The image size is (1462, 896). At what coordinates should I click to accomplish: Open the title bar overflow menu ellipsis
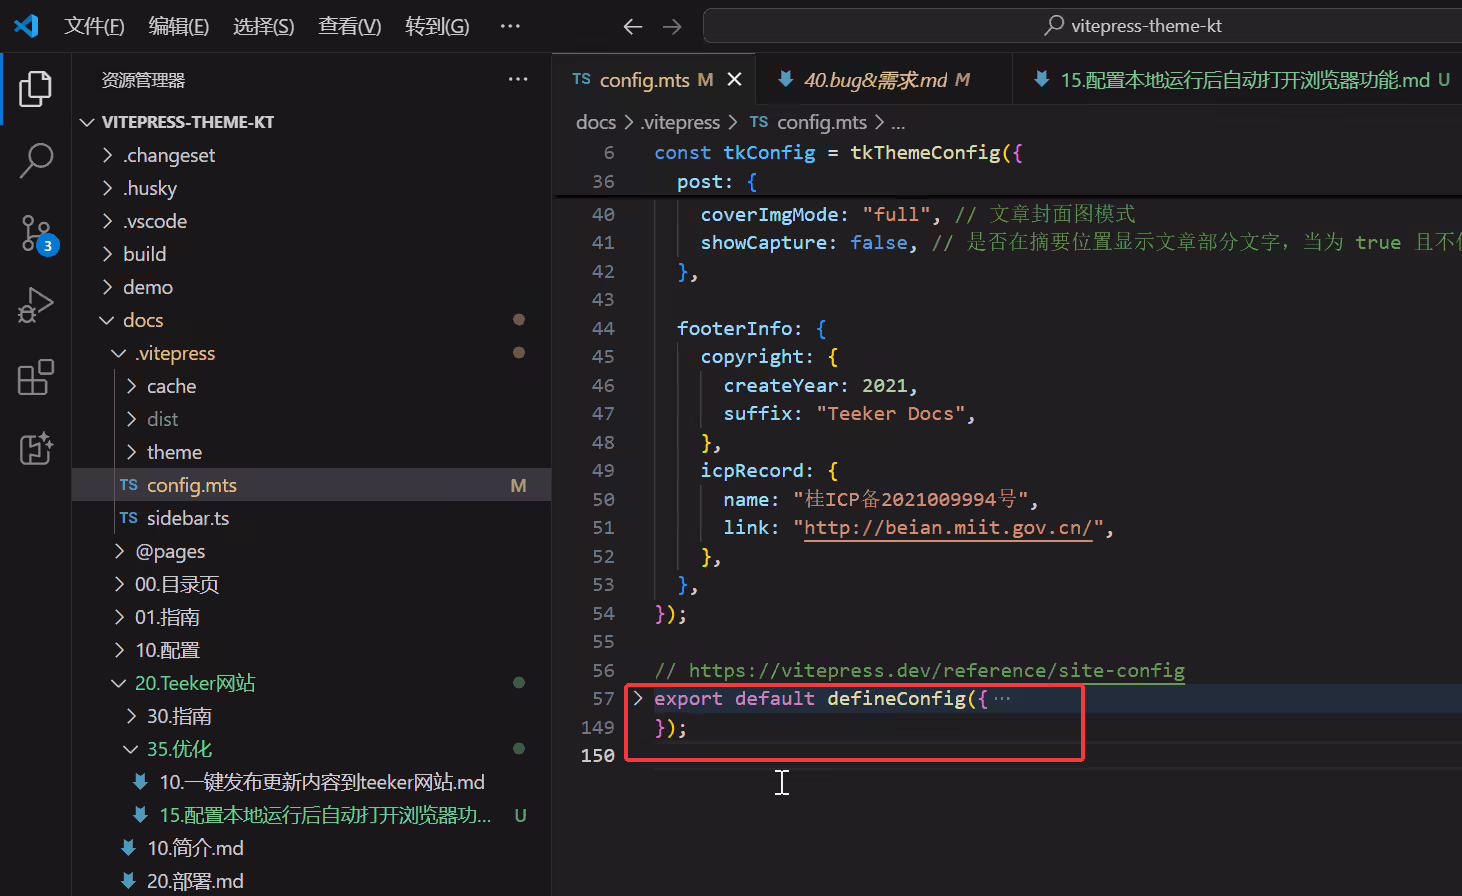510,26
